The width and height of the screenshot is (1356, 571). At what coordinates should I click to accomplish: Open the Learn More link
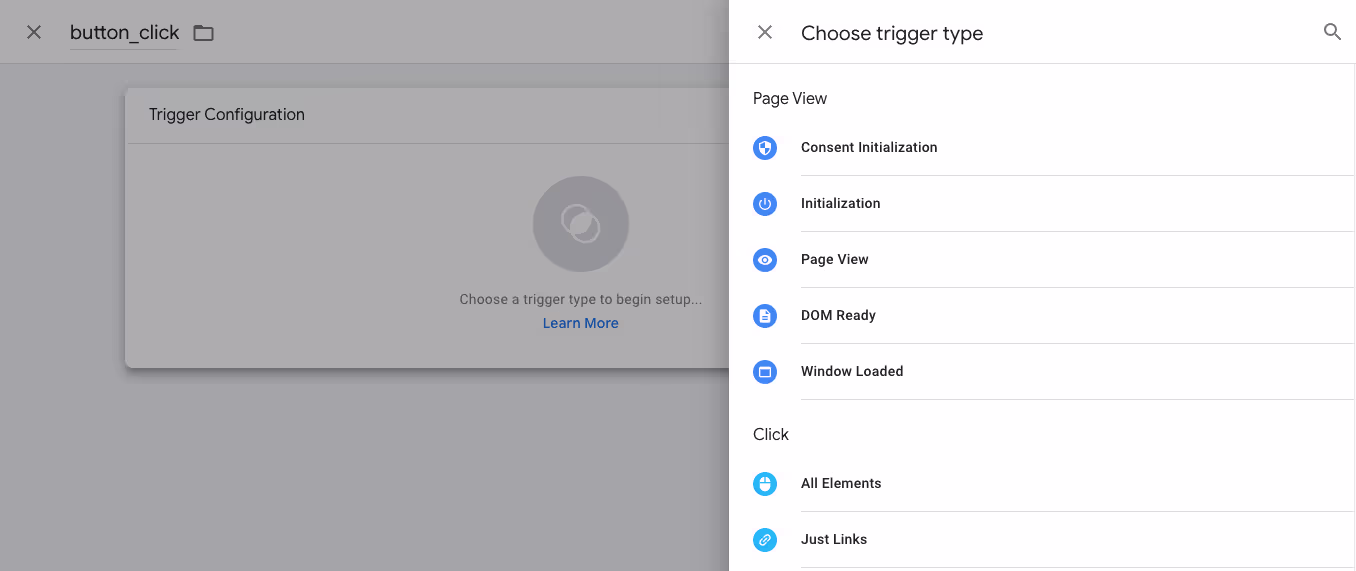click(581, 323)
